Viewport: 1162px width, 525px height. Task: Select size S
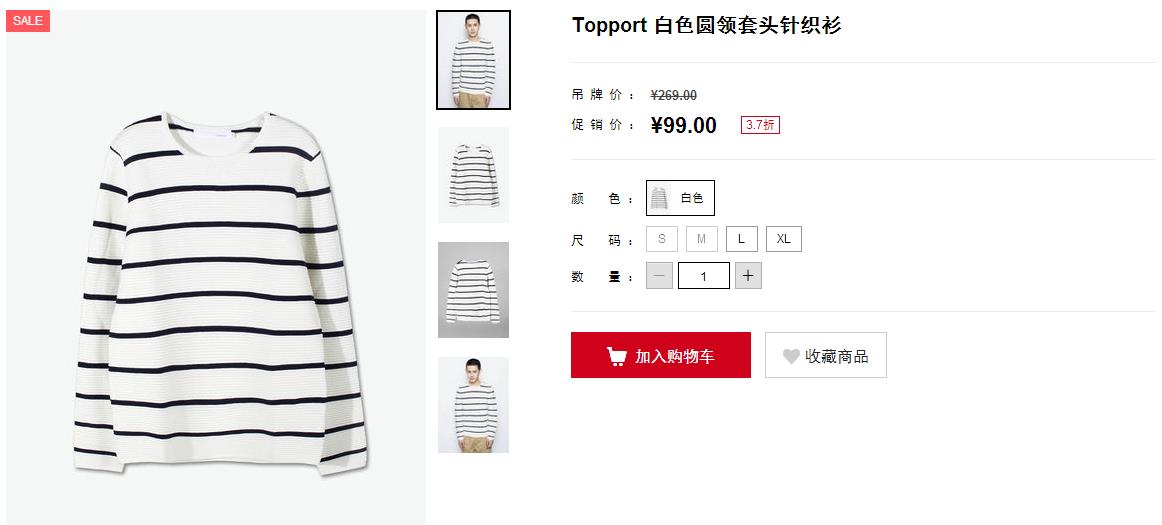click(662, 239)
